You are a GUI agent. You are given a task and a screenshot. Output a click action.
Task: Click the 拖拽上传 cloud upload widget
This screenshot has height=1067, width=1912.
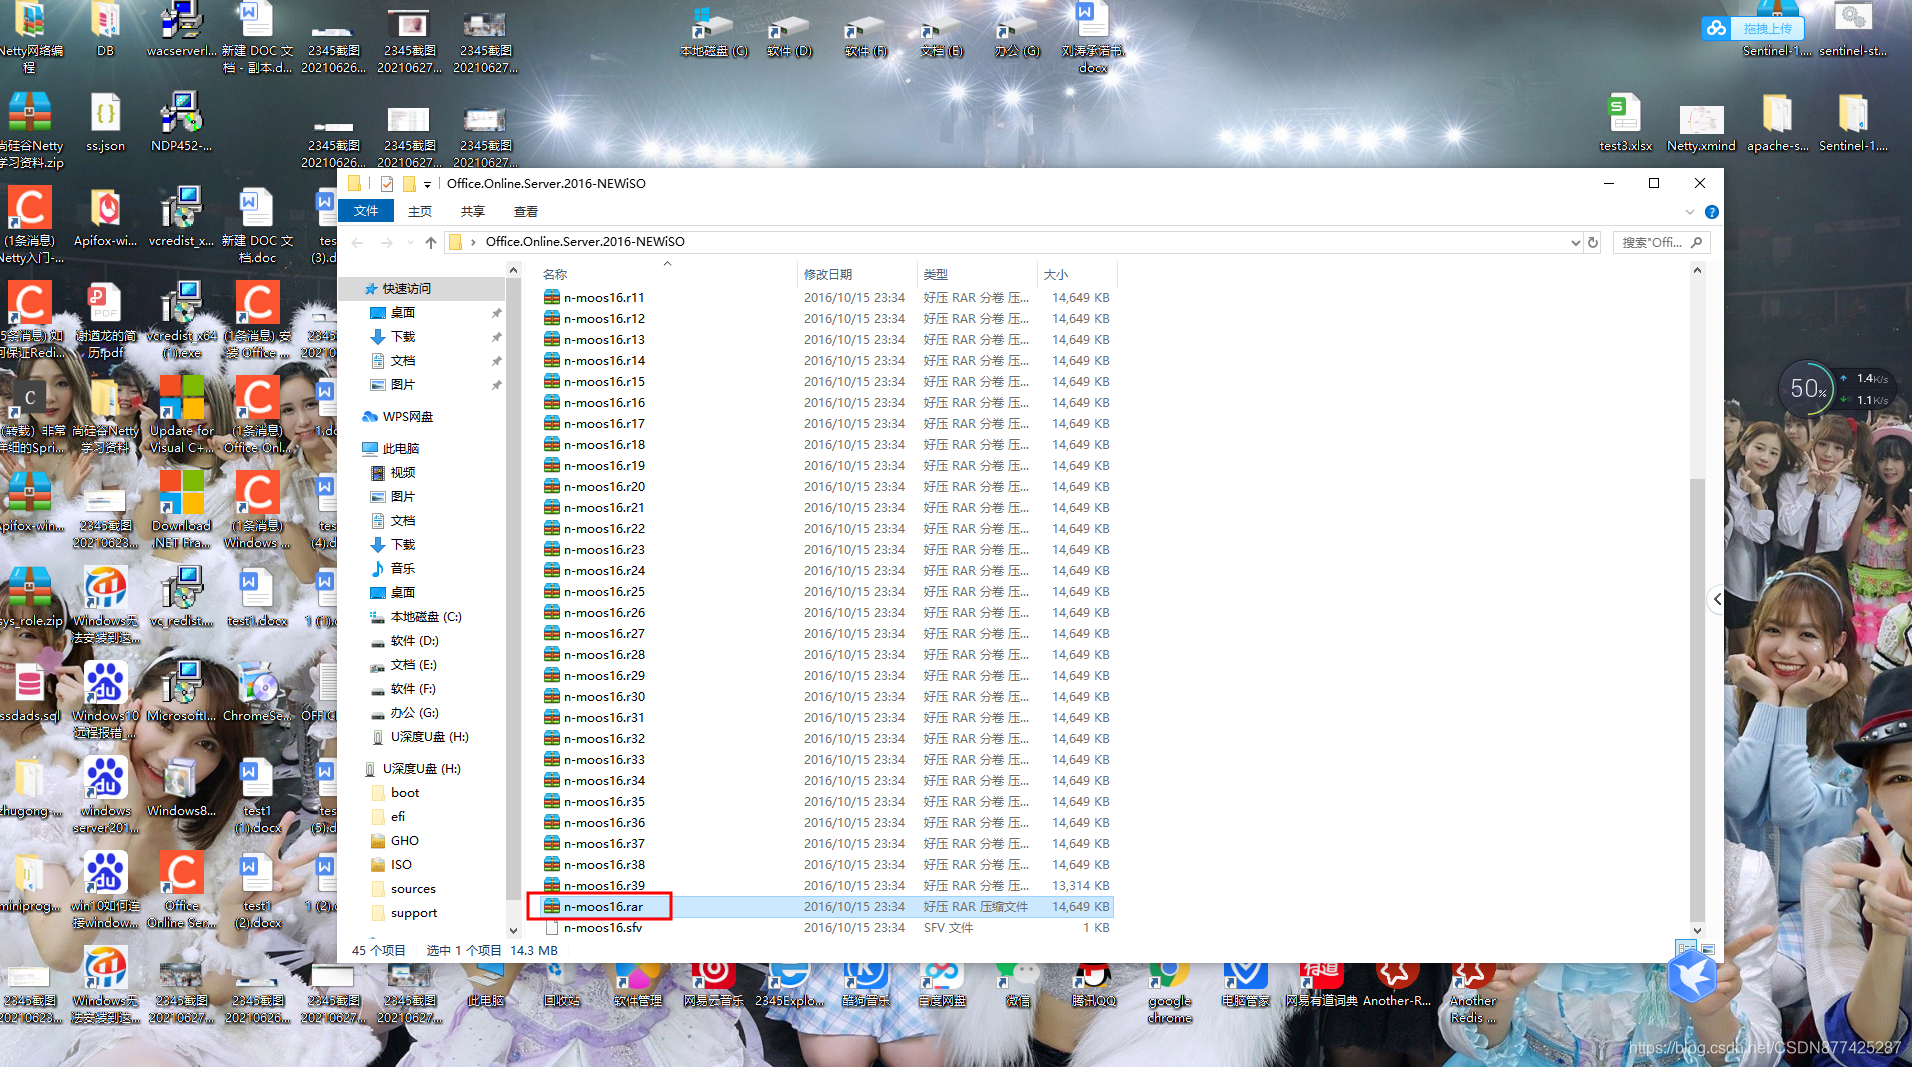(x=1753, y=28)
